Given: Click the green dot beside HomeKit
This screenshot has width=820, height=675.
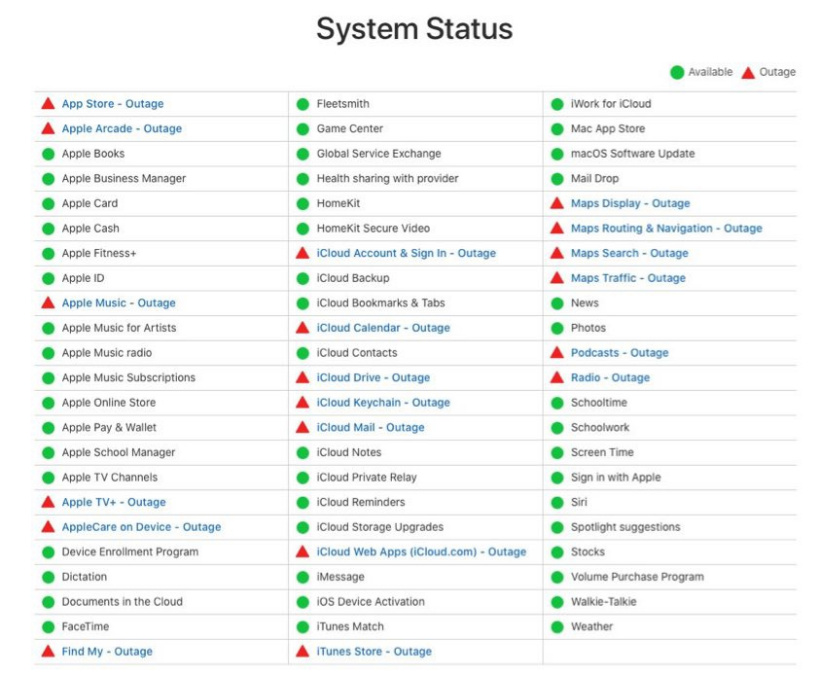Looking at the screenshot, I should tap(302, 204).
